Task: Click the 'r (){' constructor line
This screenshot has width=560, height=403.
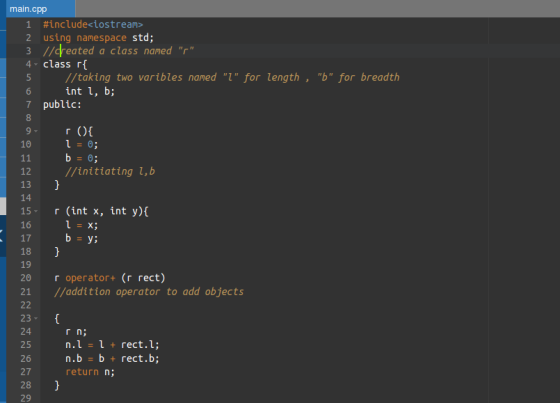Action: coord(79,131)
